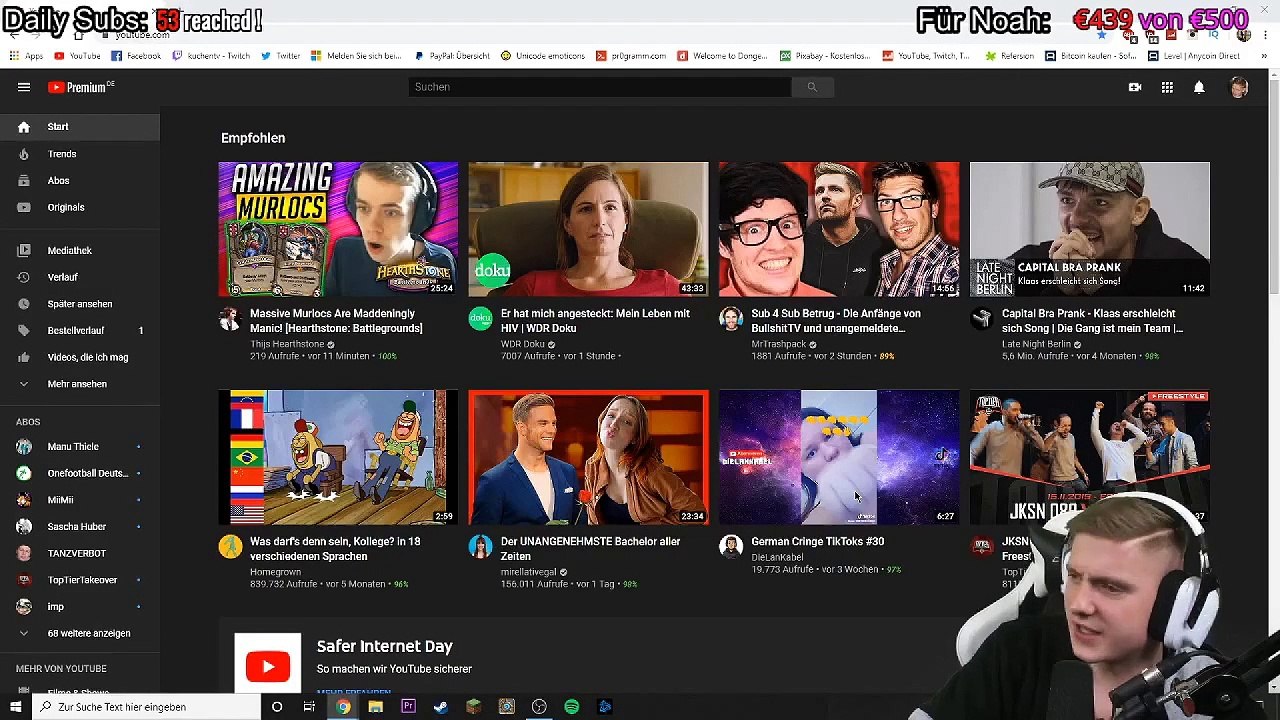Open Spotify from the taskbar
The width and height of the screenshot is (1280, 720).
point(572,707)
